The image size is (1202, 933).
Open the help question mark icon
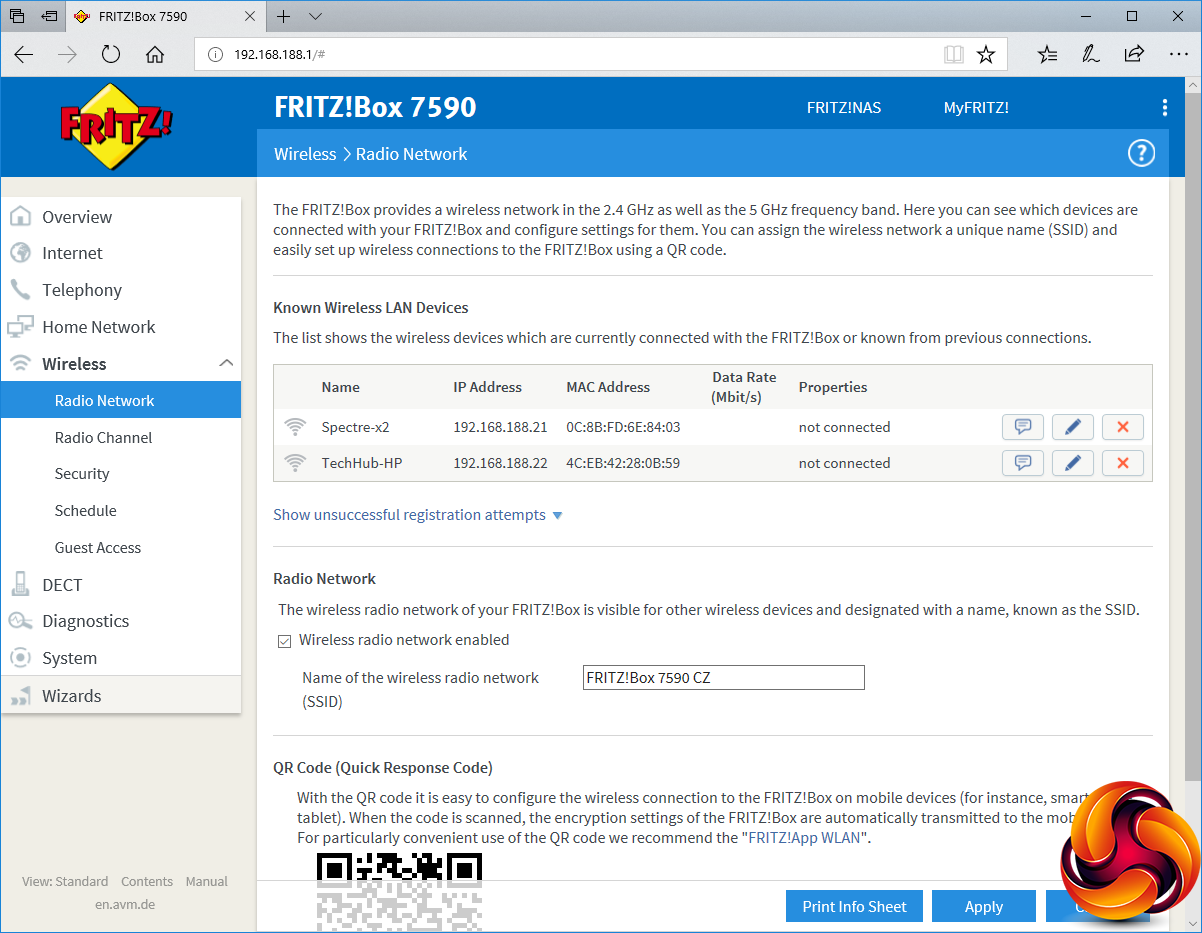1141,153
